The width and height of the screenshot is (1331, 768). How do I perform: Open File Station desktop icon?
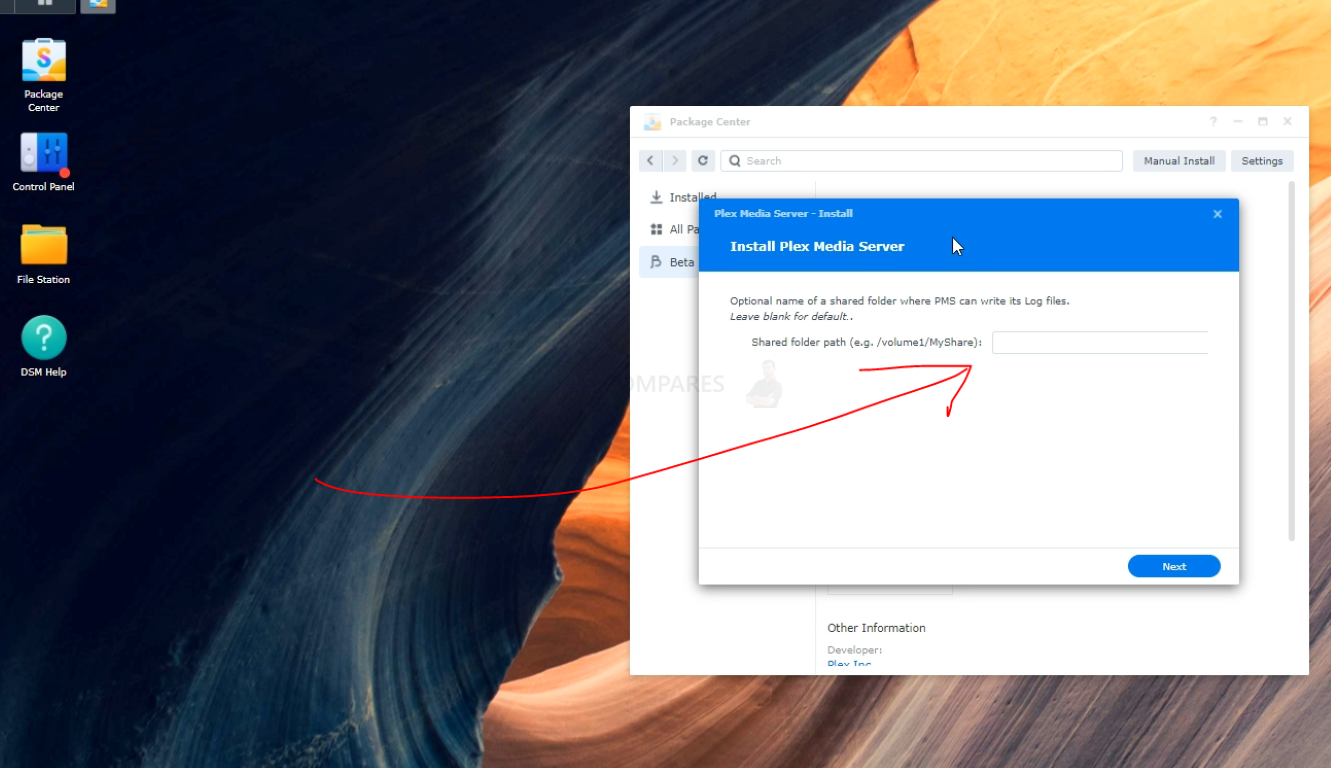coord(43,253)
